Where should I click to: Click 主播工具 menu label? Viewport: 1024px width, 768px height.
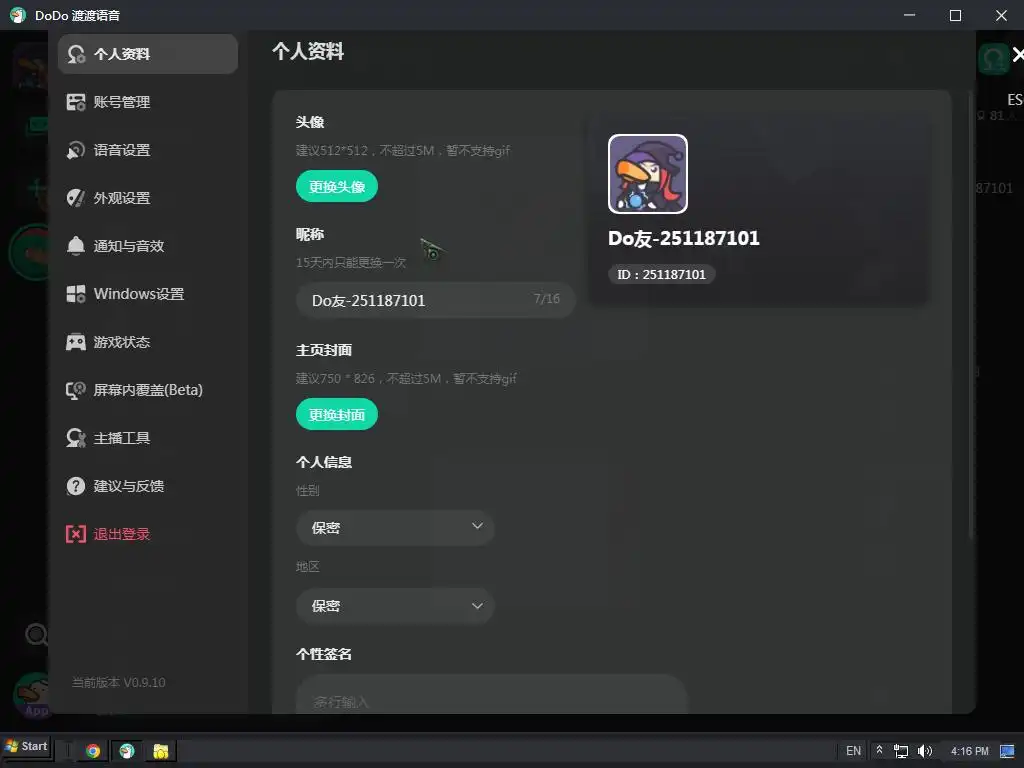pyautogui.click(x=122, y=438)
